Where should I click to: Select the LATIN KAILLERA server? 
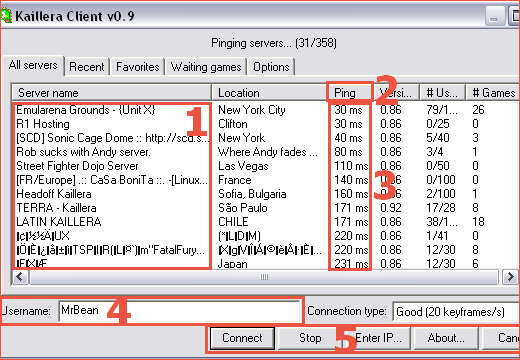coord(59,222)
